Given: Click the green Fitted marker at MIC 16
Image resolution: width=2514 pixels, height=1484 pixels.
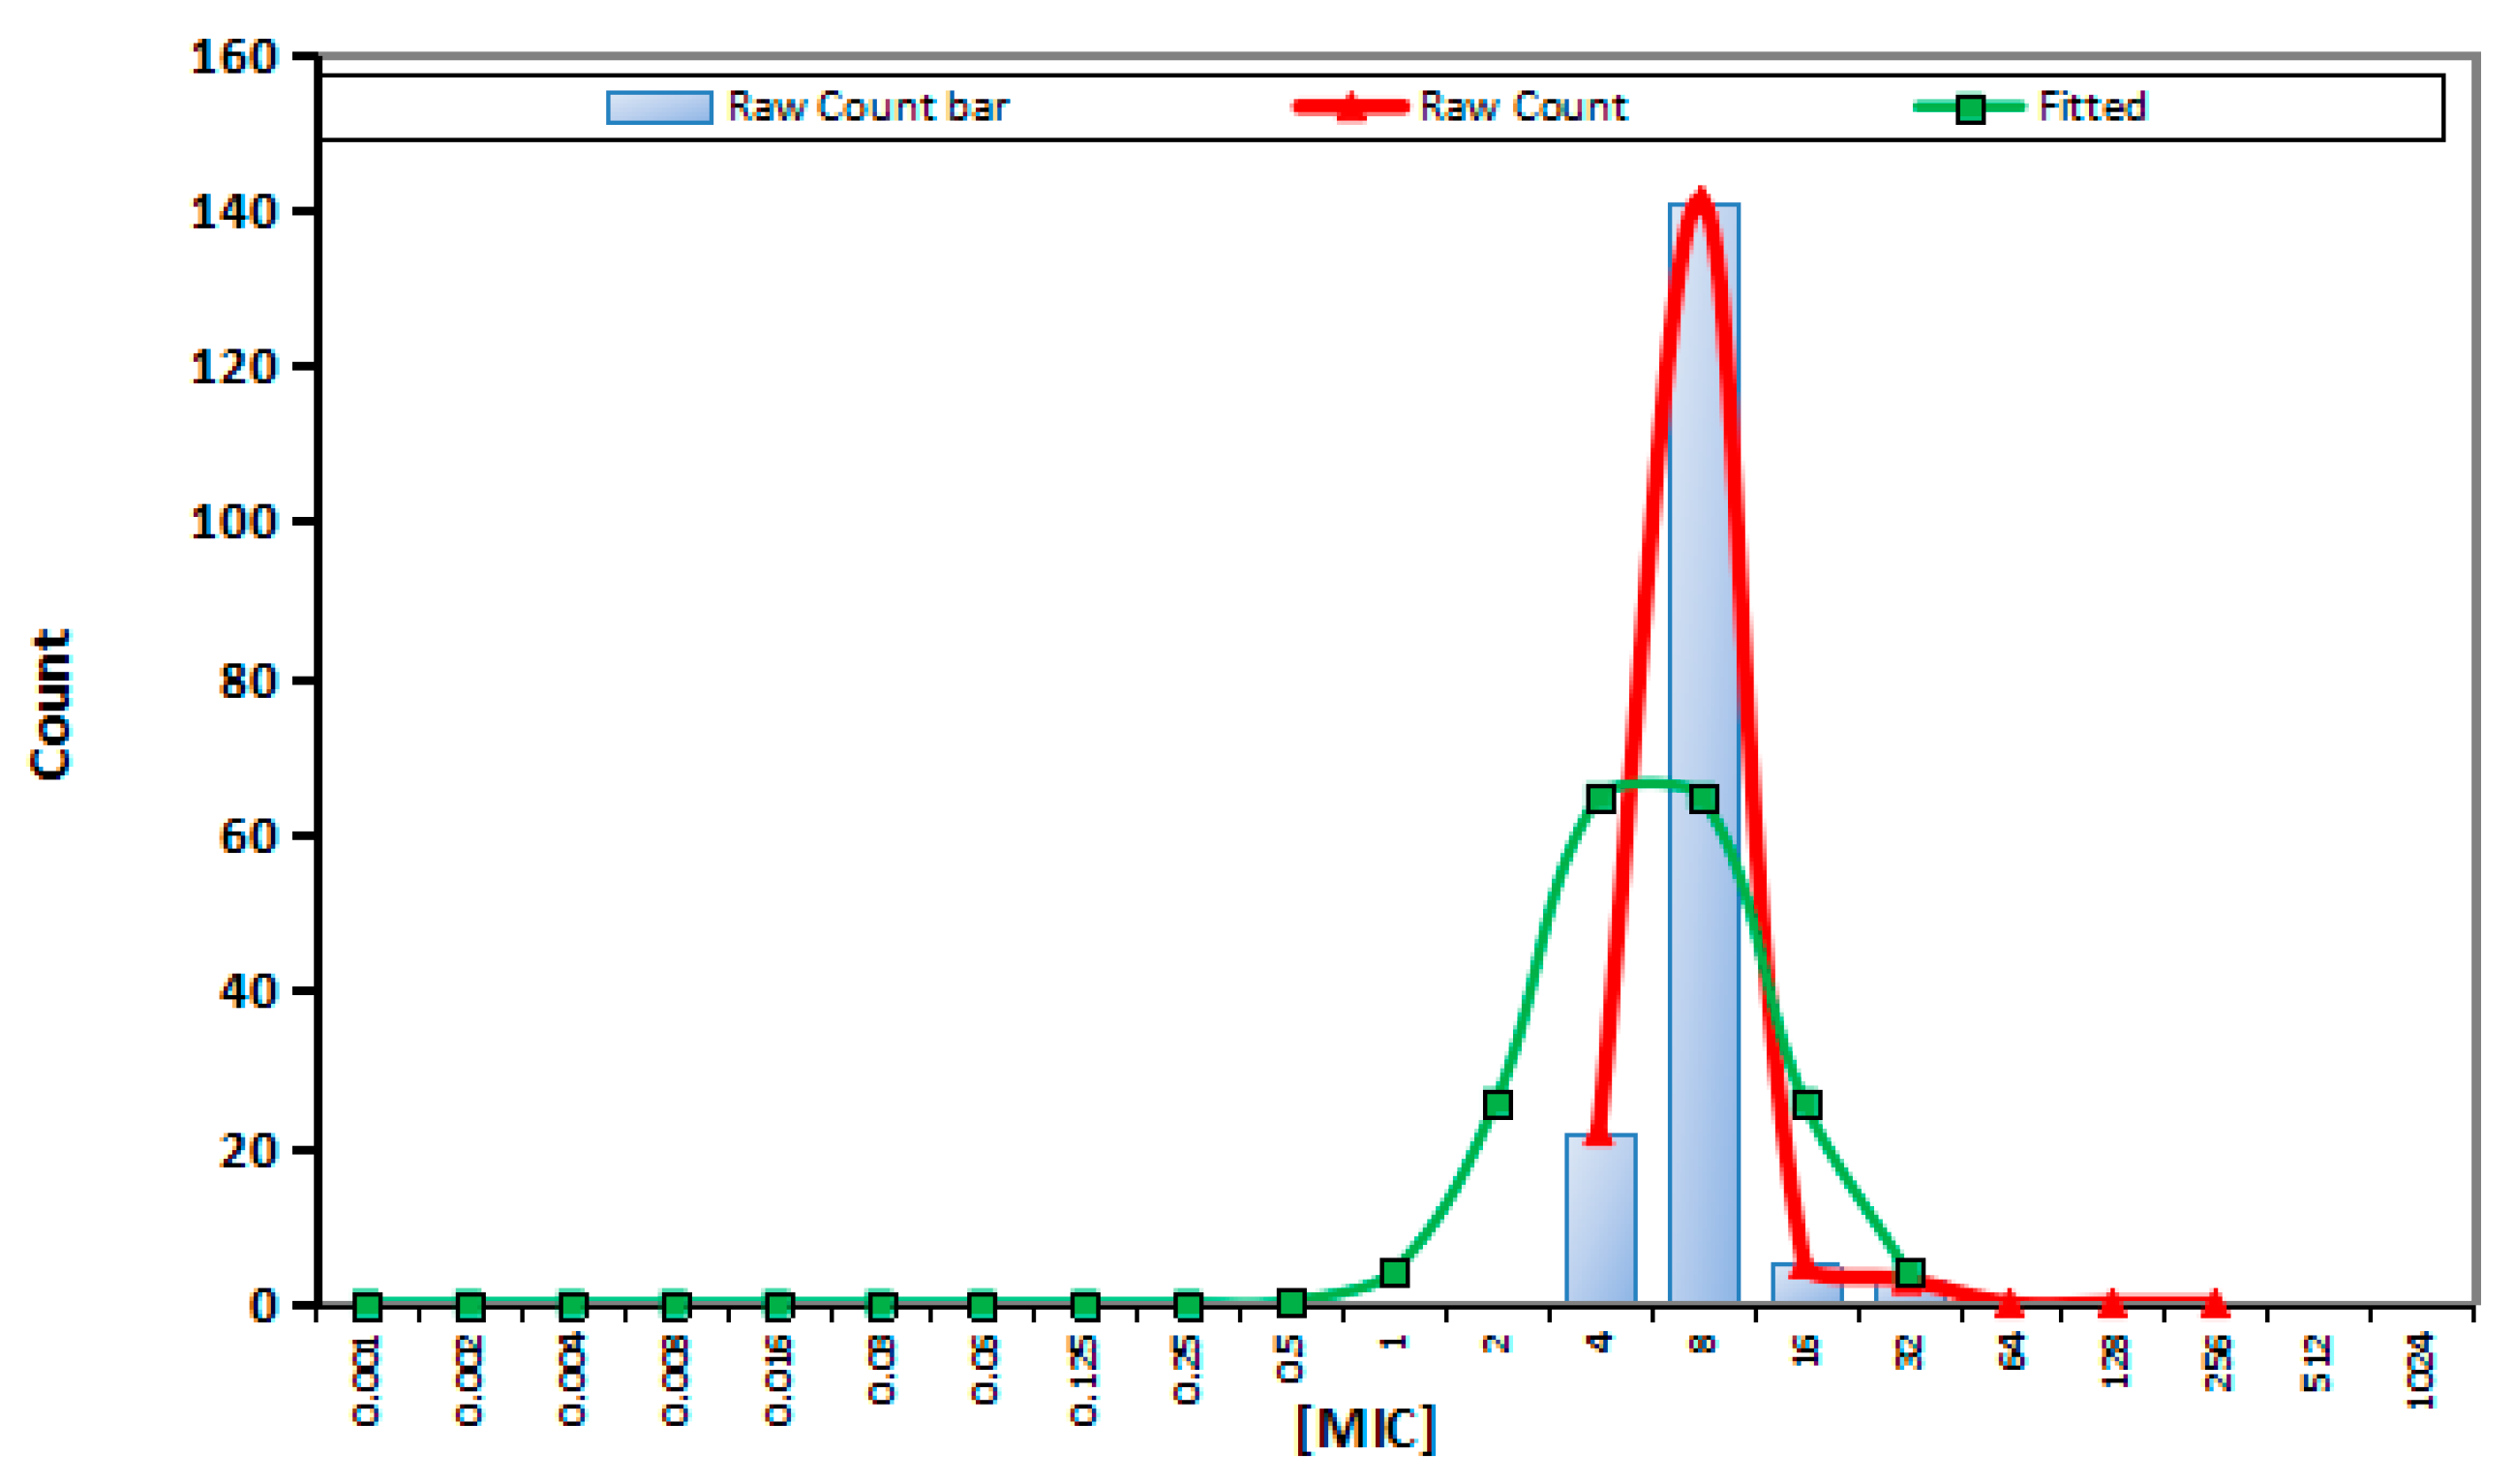Looking at the screenshot, I should click(x=1806, y=1104).
